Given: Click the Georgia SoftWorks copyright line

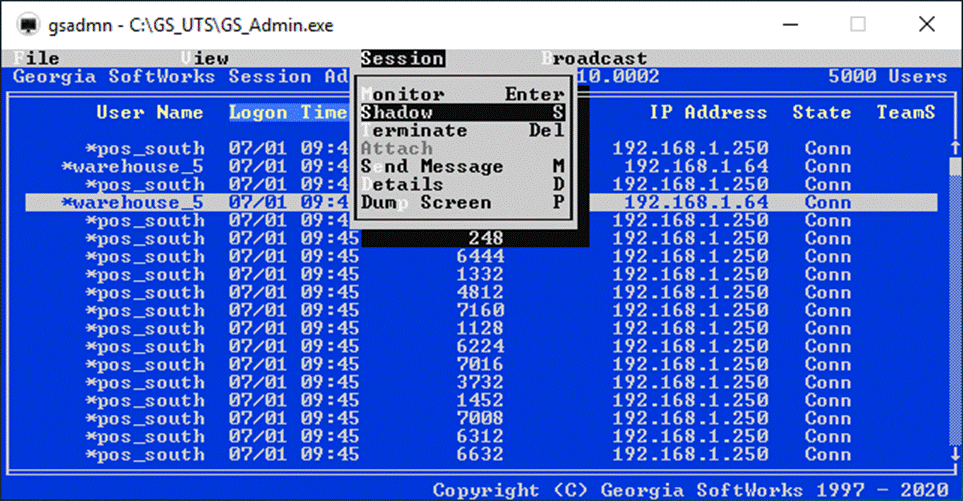Looking at the screenshot, I should [x=690, y=490].
